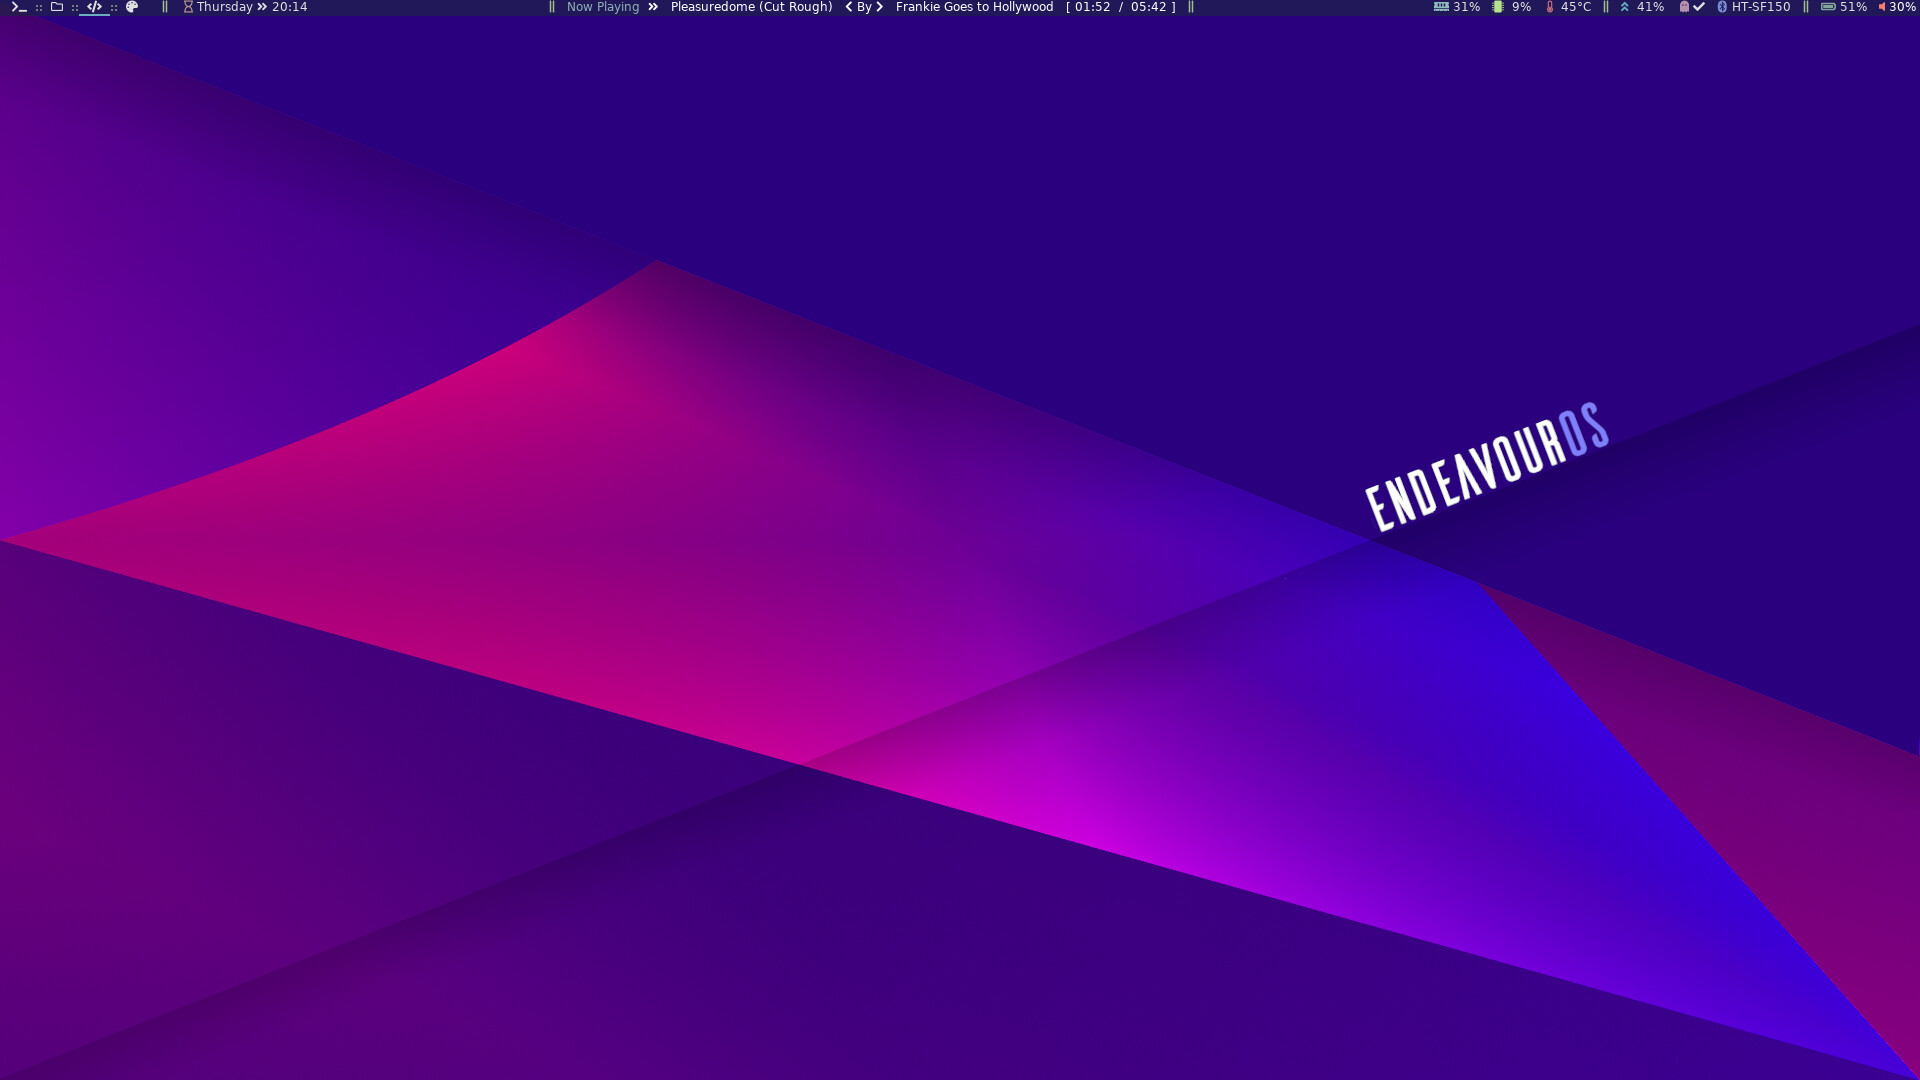Click the CPU chip icon showing 9%
This screenshot has height=1080, width=1920.
[1497, 7]
